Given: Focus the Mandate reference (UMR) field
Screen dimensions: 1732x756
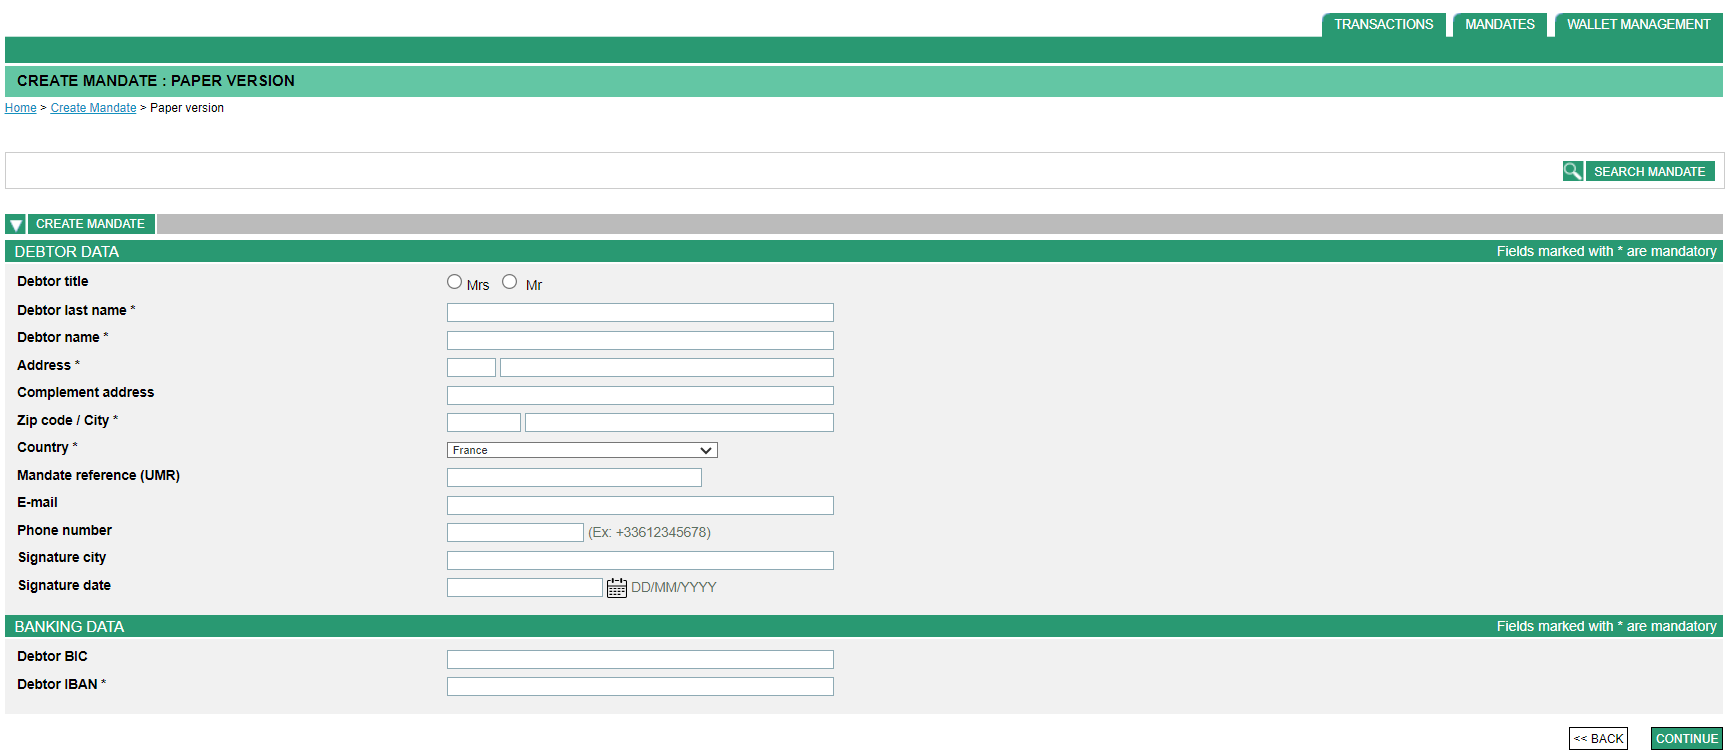Looking at the screenshot, I should [573, 478].
